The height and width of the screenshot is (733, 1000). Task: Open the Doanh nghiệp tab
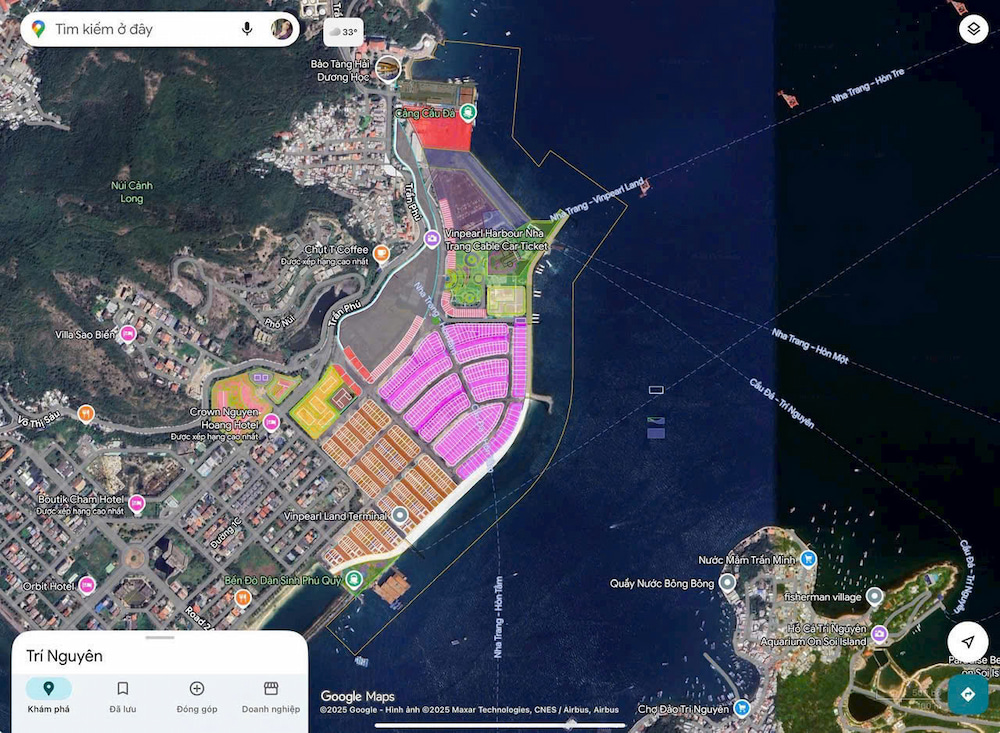[x=270, y=695]
